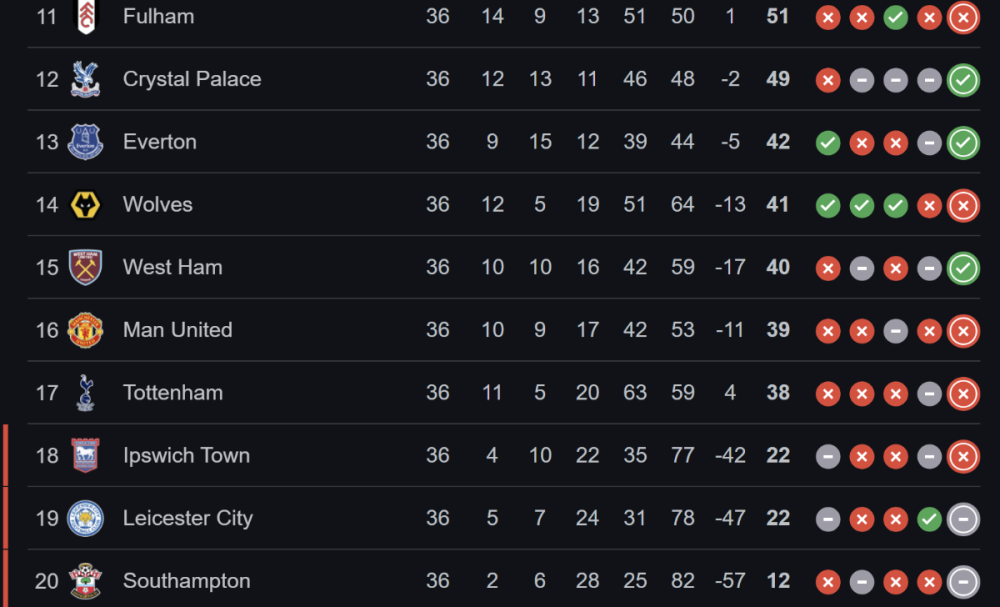Click Crystal Palace's latest win result icon
The width and height of the screenshot is (1000, 607).
click(963, 80)
